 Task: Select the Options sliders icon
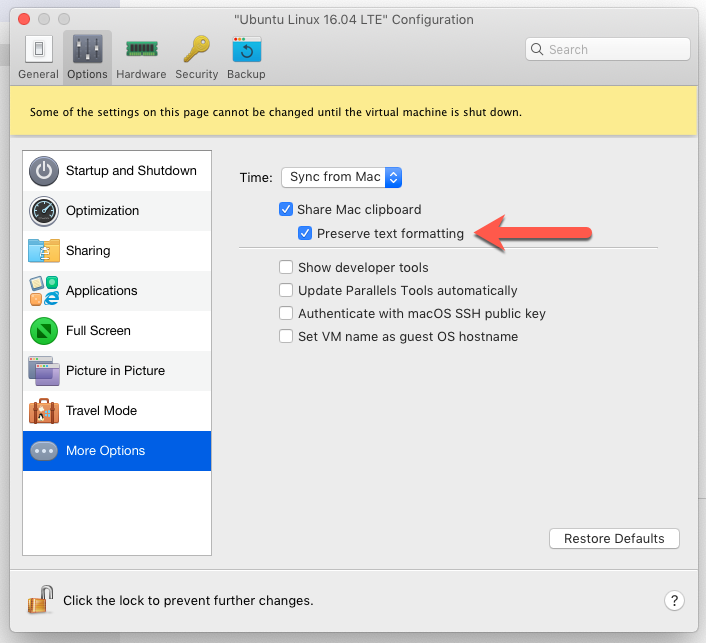tap(87, 49)
